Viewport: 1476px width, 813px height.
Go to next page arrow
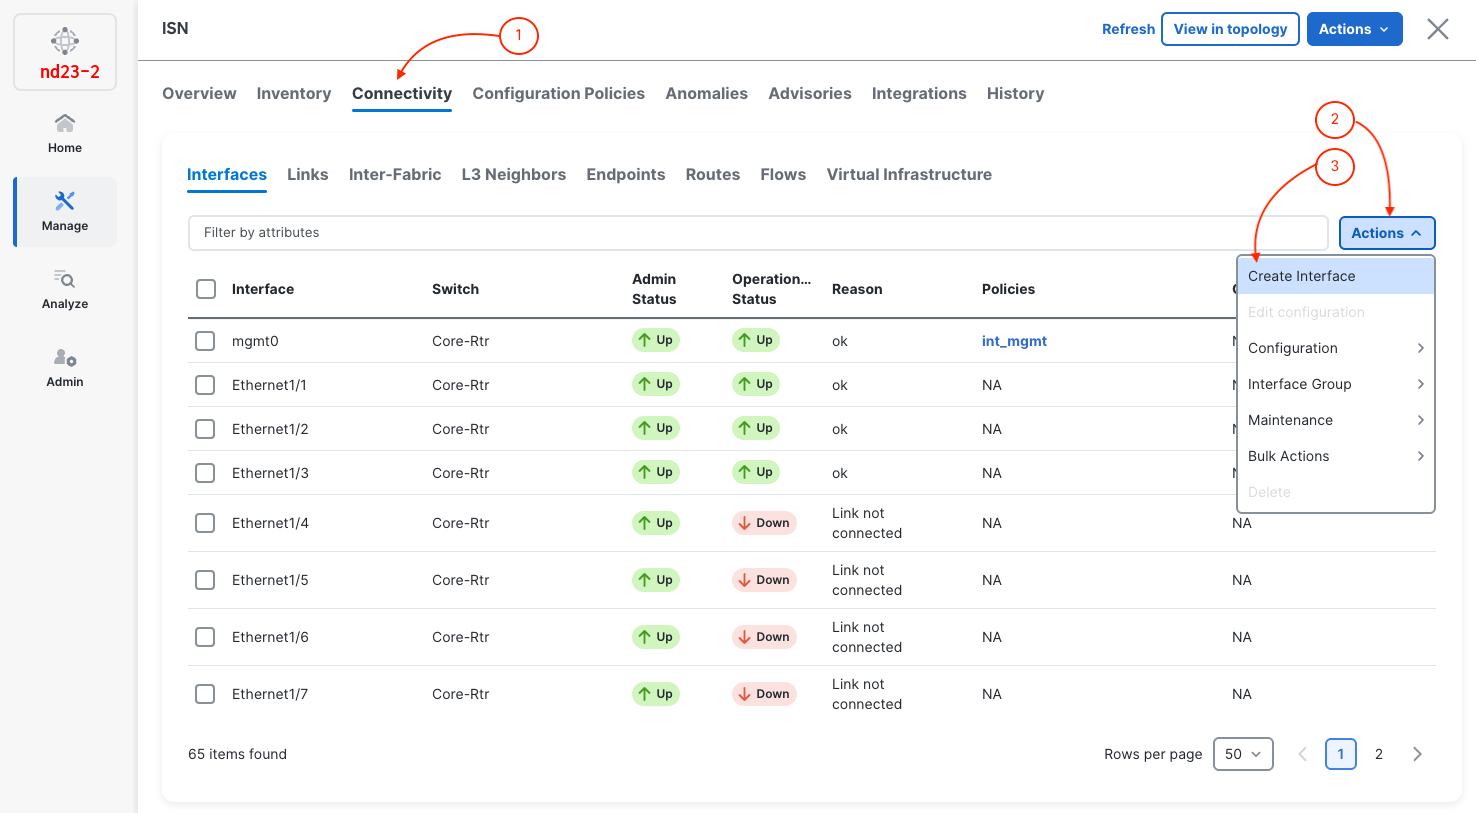(x=1416, y=754)
